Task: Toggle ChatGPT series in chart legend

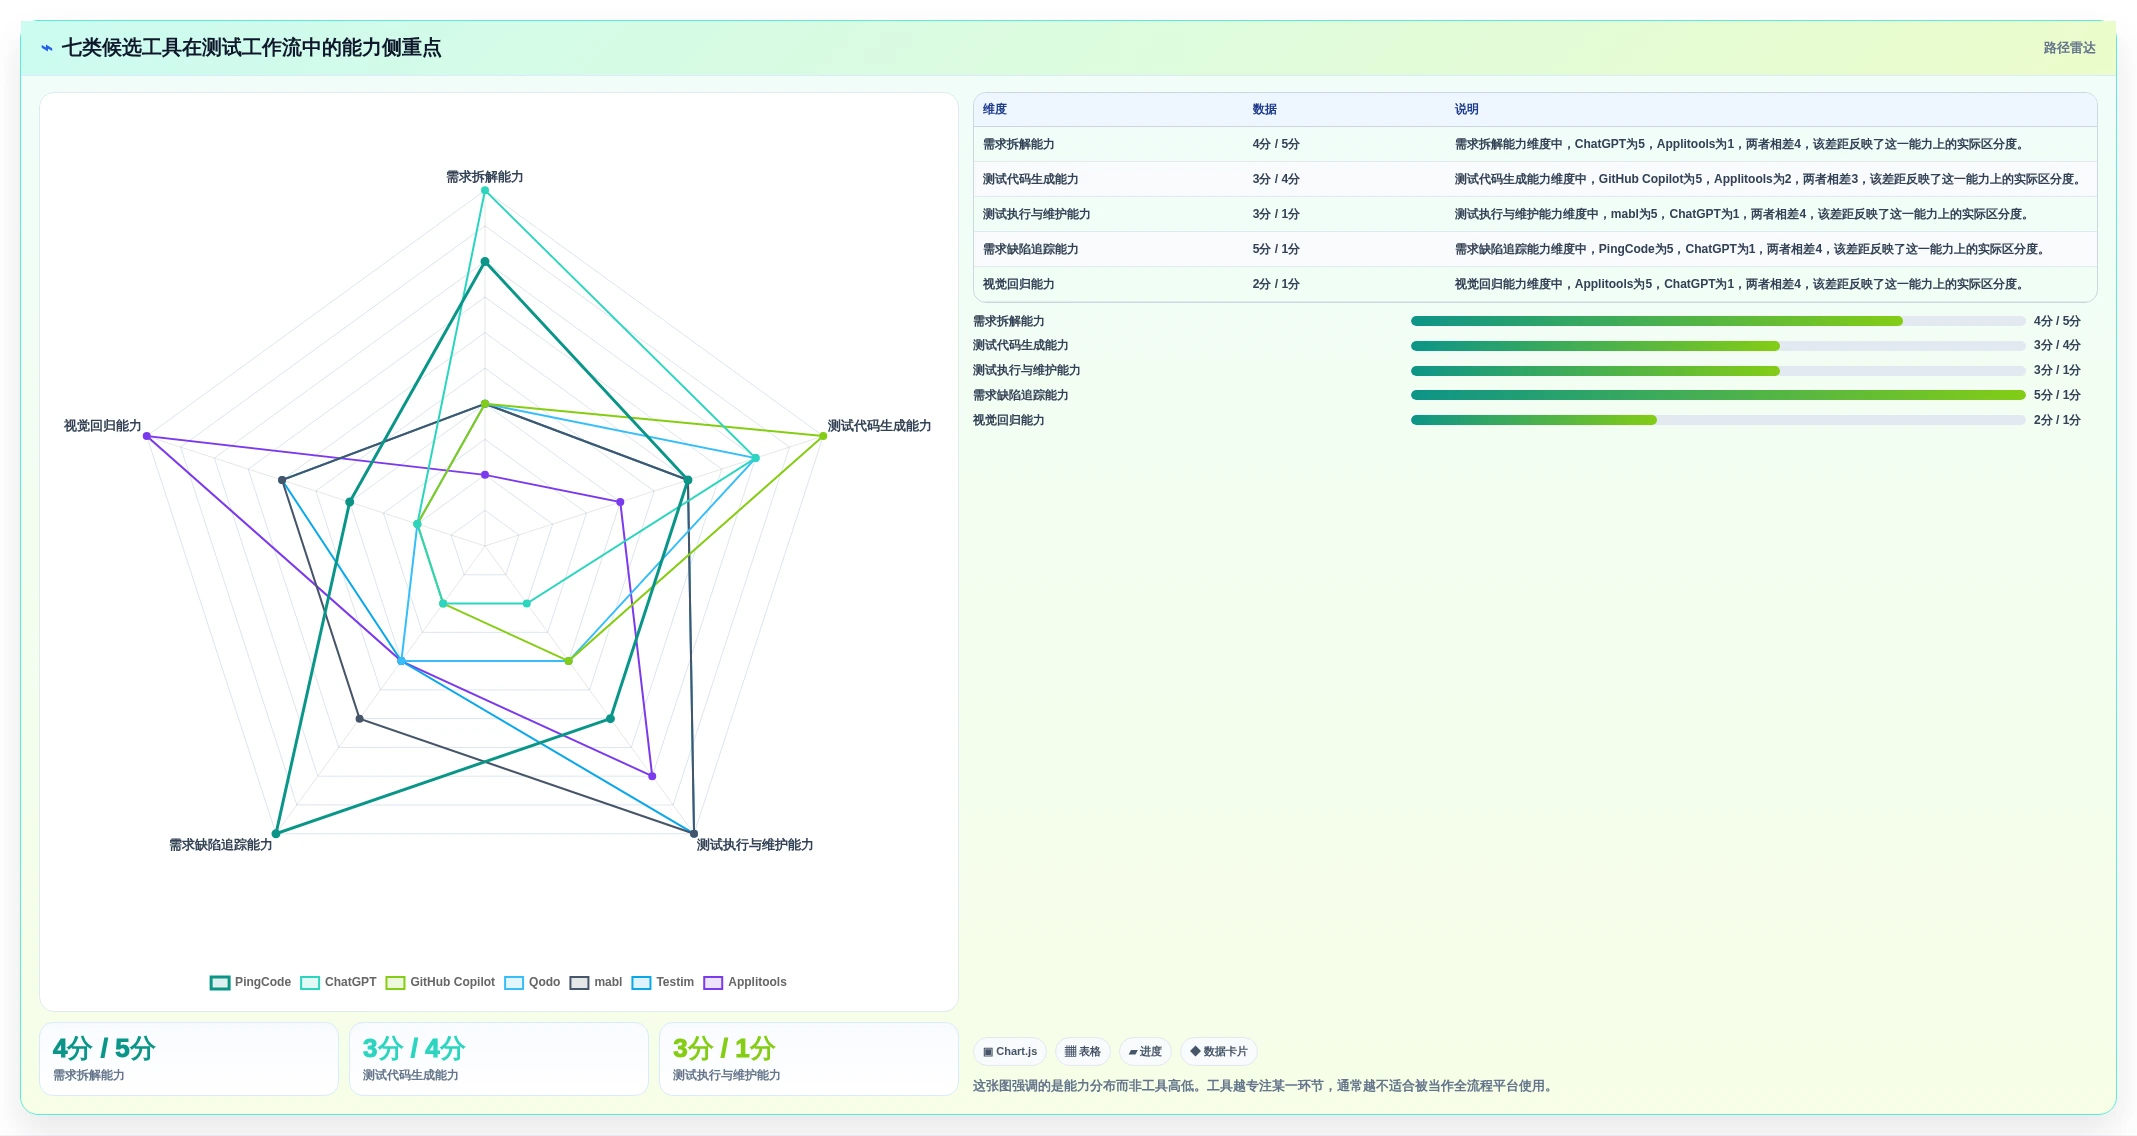Action: (338, 982)
